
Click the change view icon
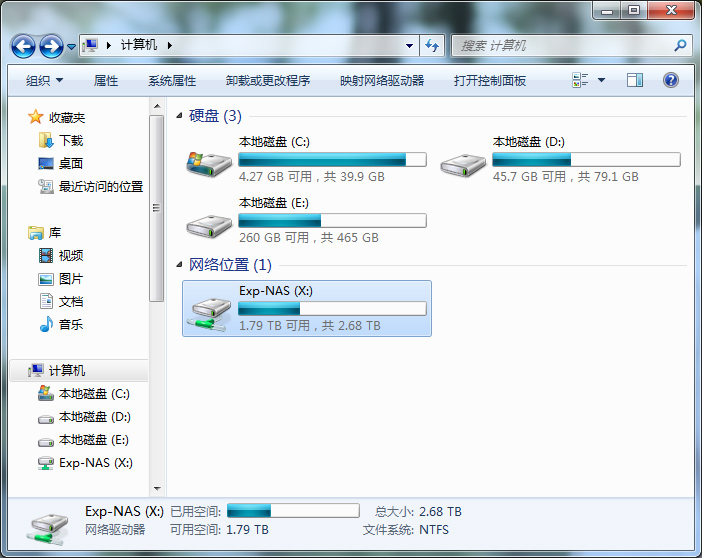(578, 80)
